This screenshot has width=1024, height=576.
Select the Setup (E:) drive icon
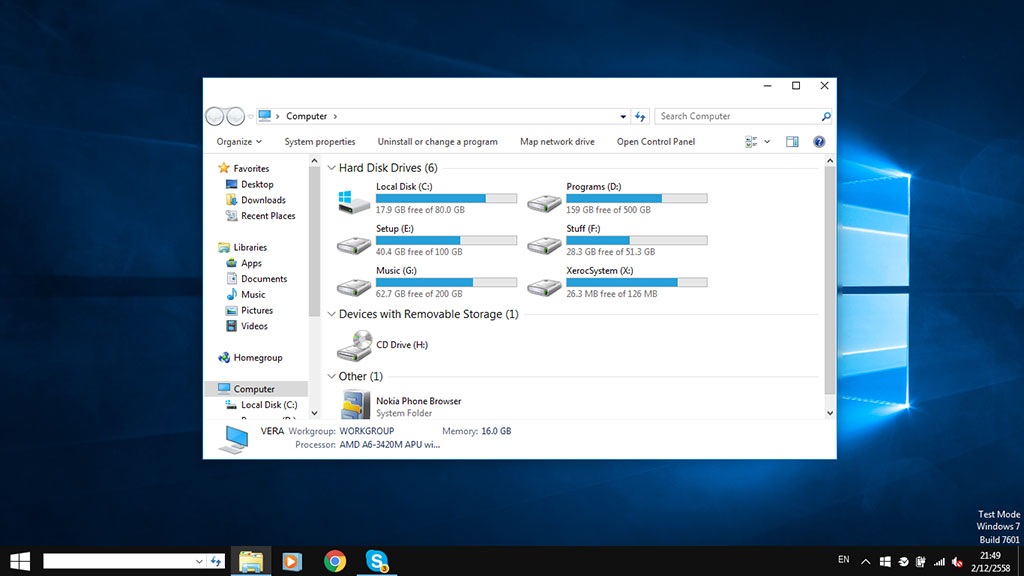(x=353, y=245)
